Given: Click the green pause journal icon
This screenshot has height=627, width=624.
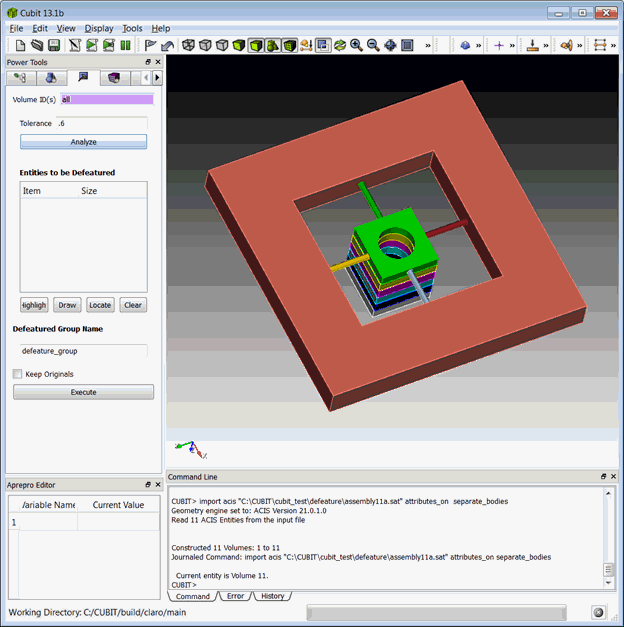Looking at the screenshot, I should pos(125,45).
